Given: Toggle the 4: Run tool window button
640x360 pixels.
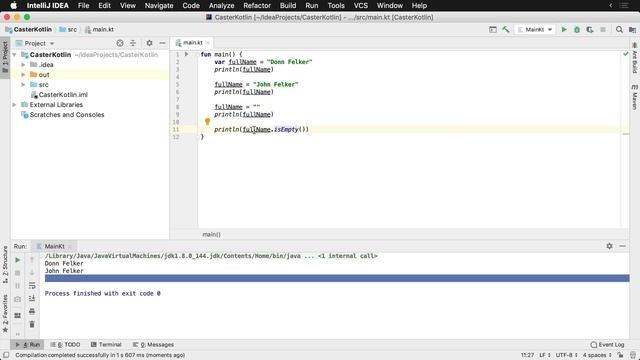Looking at the screenshot, I should point(28,344).
